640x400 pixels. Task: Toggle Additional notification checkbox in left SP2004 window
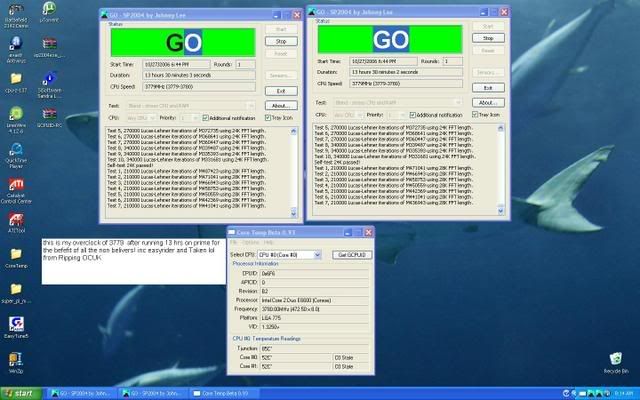(x=205, y=116)
